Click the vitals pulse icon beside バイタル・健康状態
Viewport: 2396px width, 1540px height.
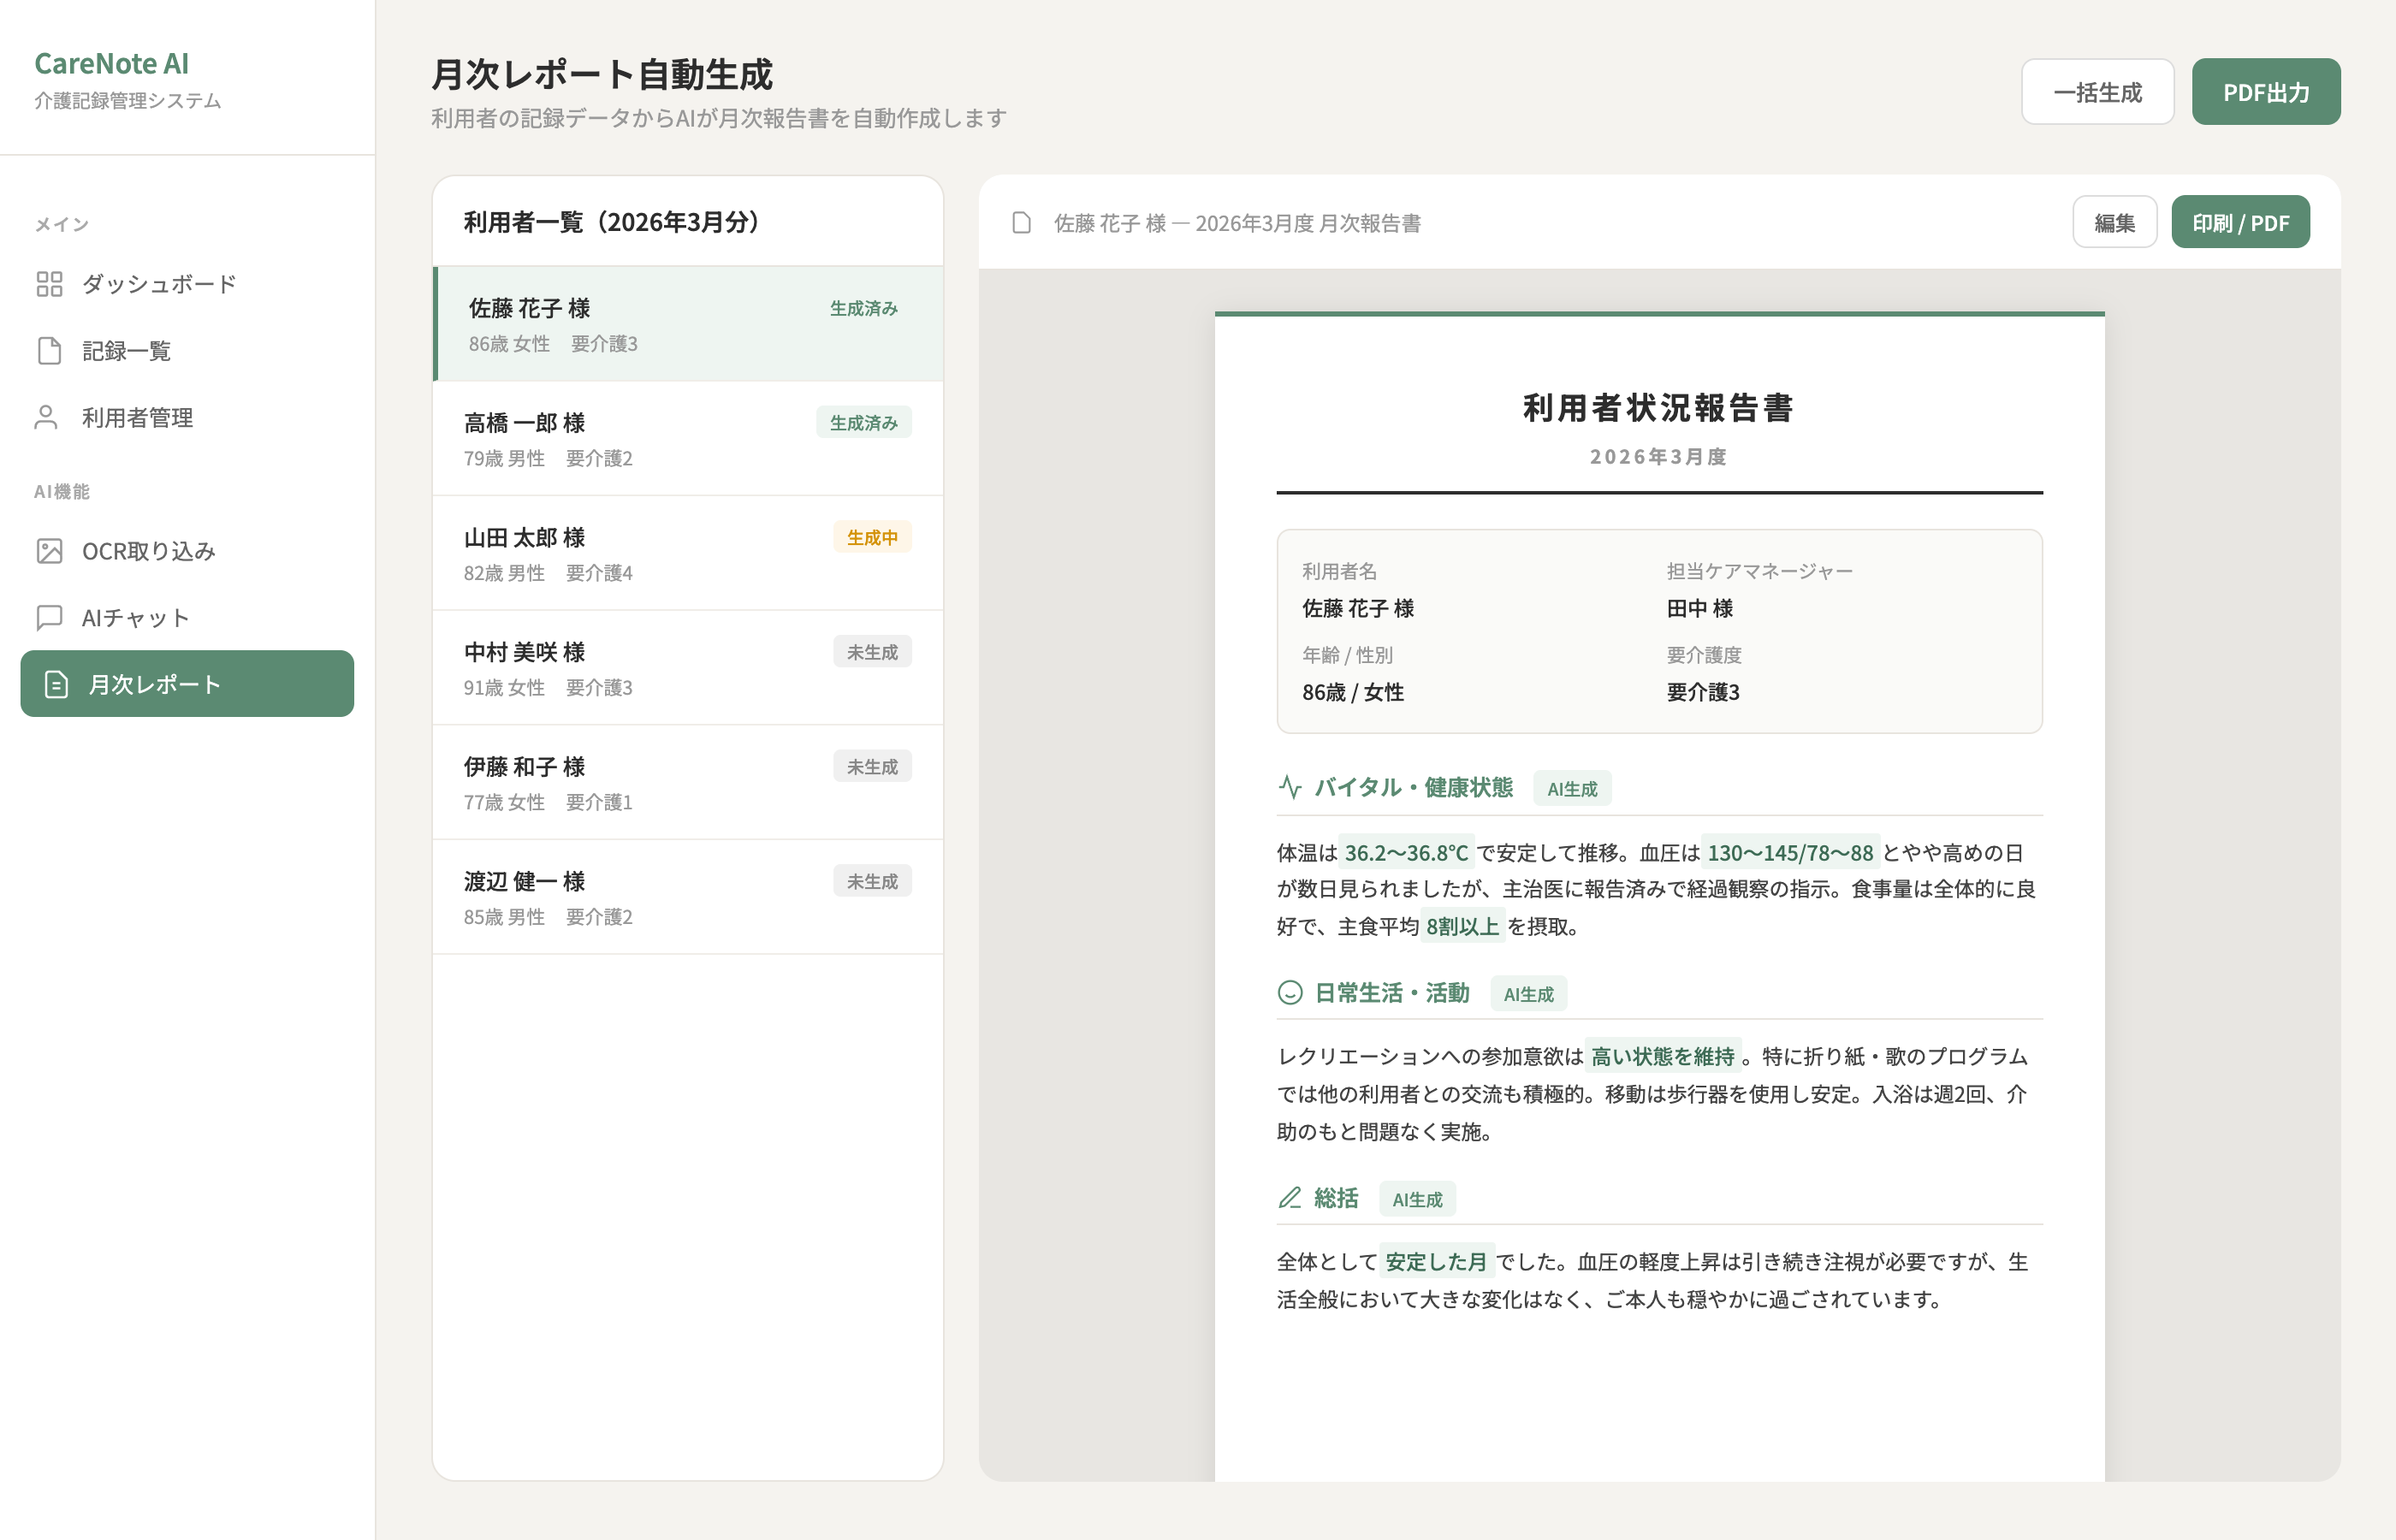(1290, 787)
